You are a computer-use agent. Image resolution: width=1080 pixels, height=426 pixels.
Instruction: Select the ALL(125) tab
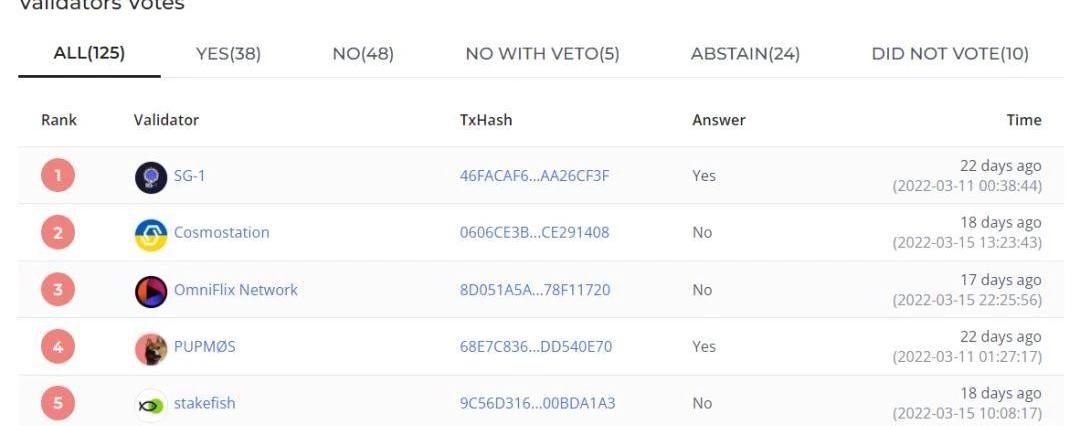point(90,53)
